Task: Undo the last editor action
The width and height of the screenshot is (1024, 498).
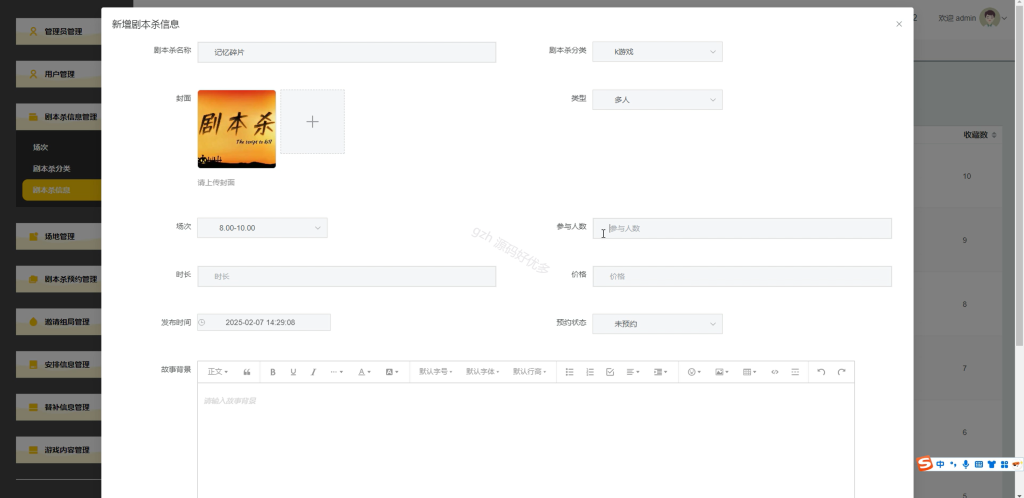Action: point(821,372)
